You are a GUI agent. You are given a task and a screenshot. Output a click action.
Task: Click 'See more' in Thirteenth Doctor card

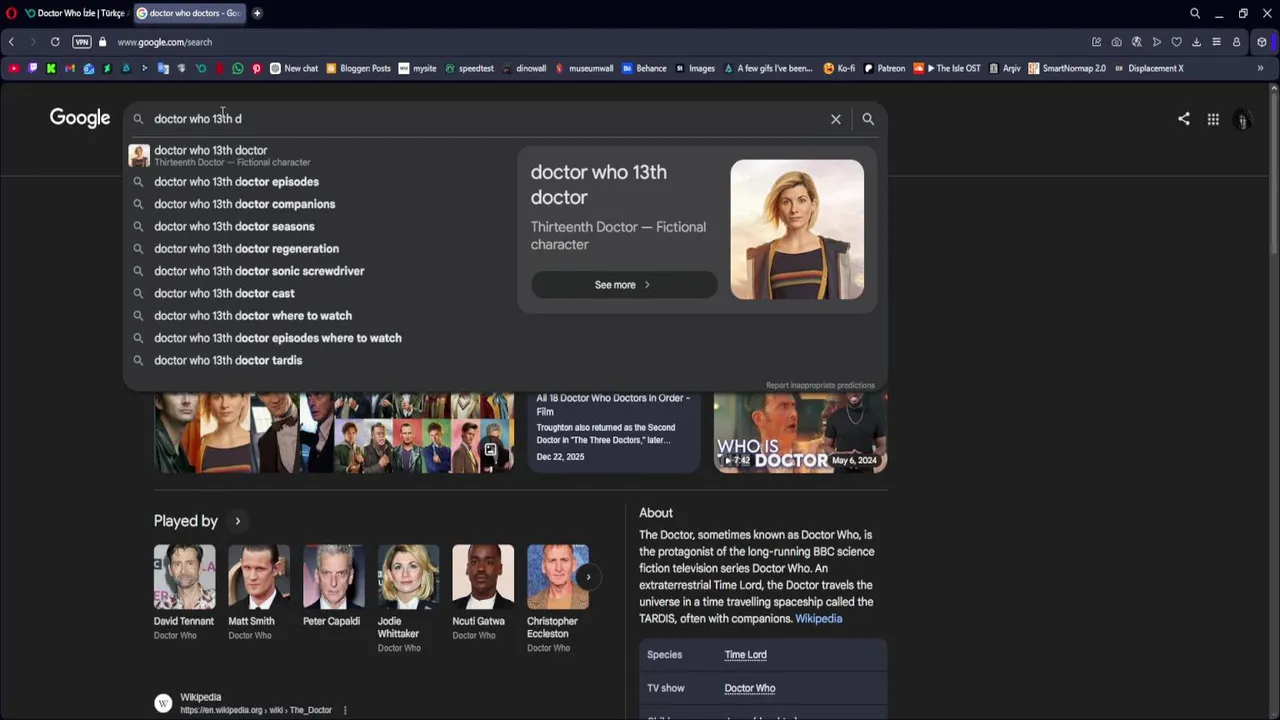624,285
